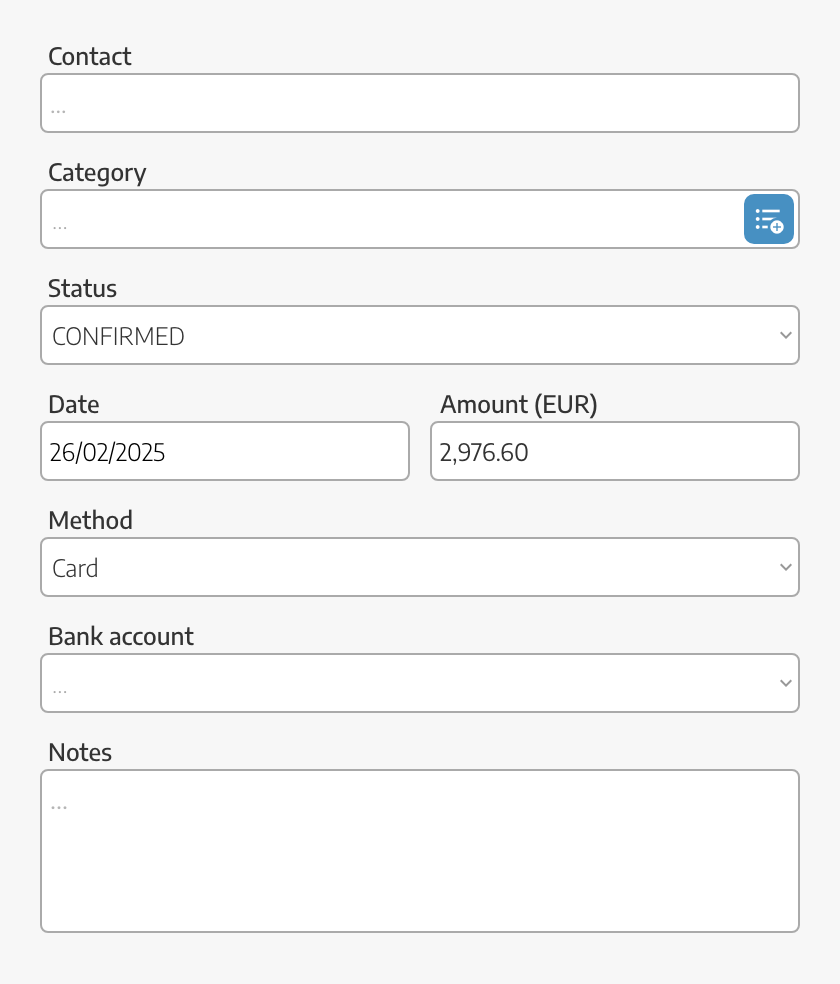The image size is (840, 984).
Task: Click into the Category text field
Action: pyautogui.click(x=392, y=219)
